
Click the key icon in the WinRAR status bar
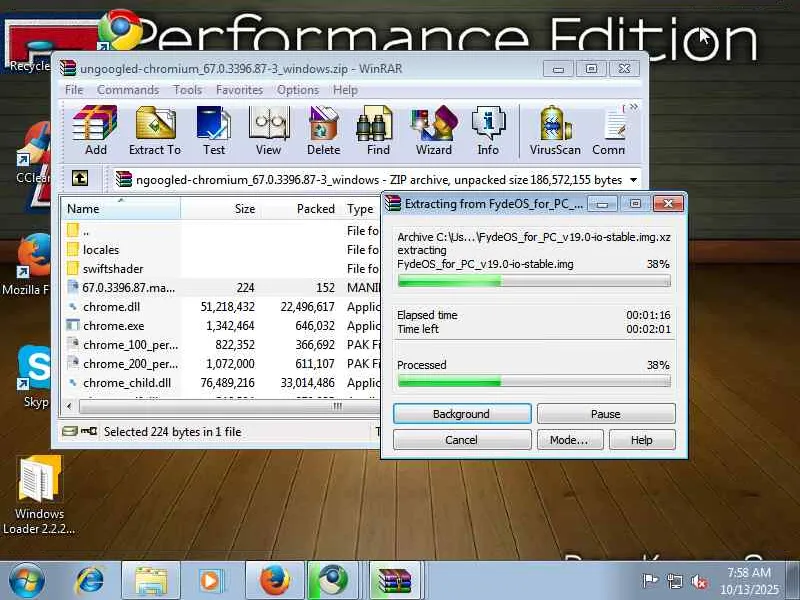[89, 432]
